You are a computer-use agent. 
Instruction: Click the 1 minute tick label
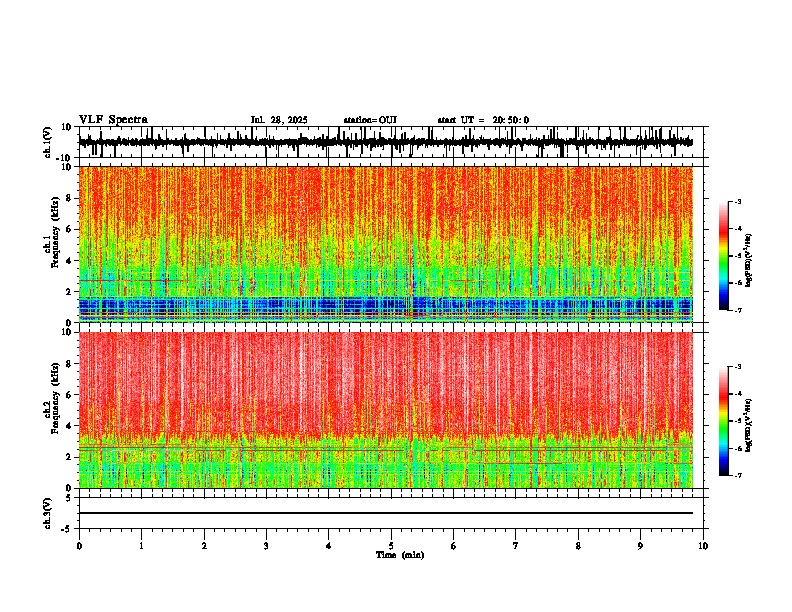click(141, 546)
